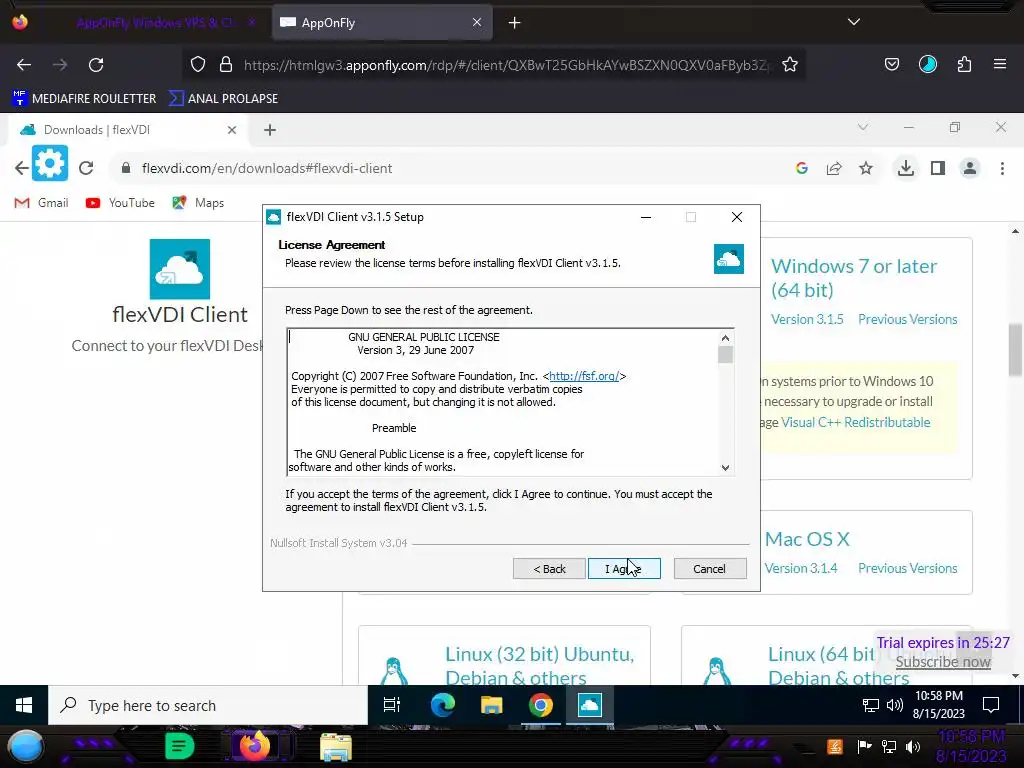
Task: Click the license text scroll up arrow
Action: tap(725, 338)
